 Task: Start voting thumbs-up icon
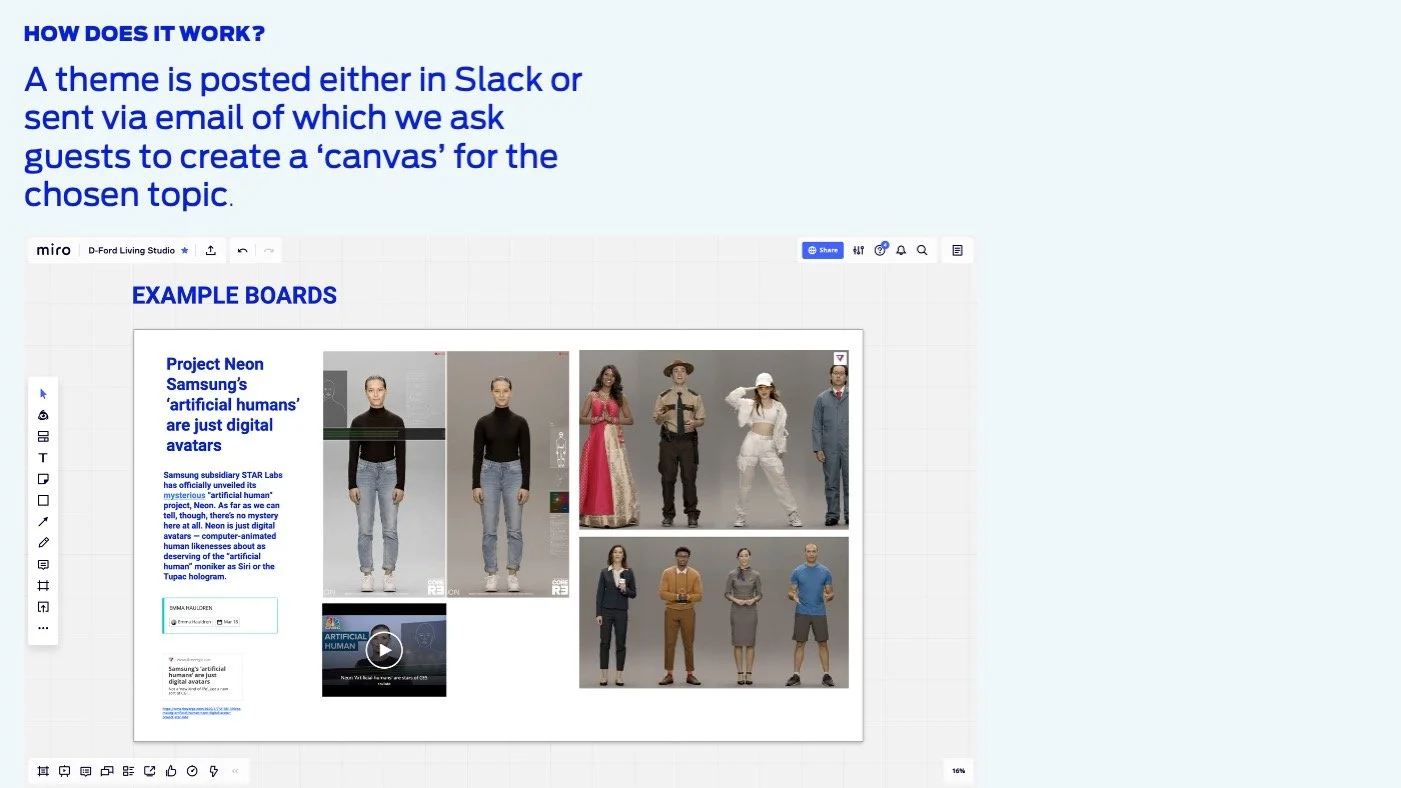171,771
